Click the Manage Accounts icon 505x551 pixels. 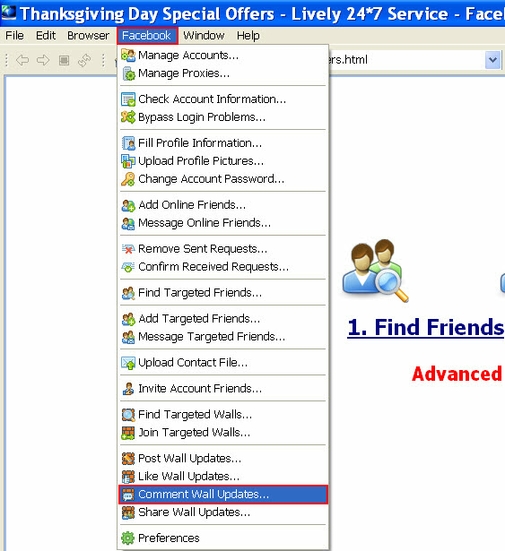coord(128,55)
